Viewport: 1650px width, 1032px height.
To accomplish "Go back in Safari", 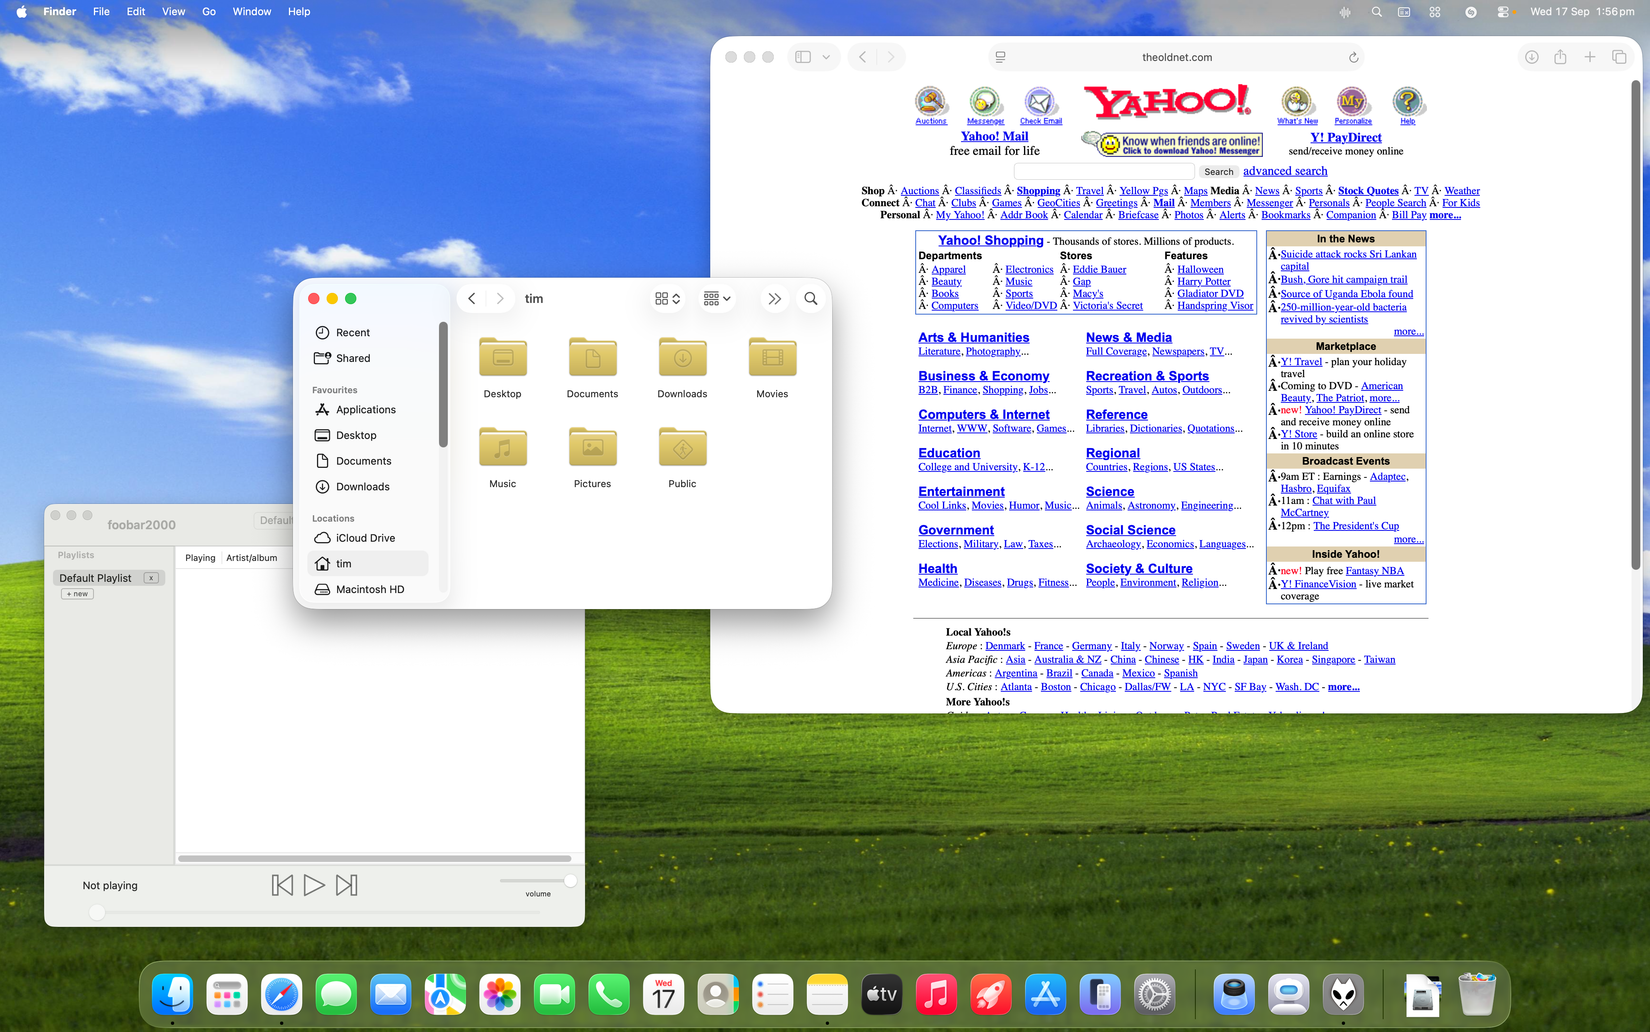I will pyautogui.click(x=862, y=57).
